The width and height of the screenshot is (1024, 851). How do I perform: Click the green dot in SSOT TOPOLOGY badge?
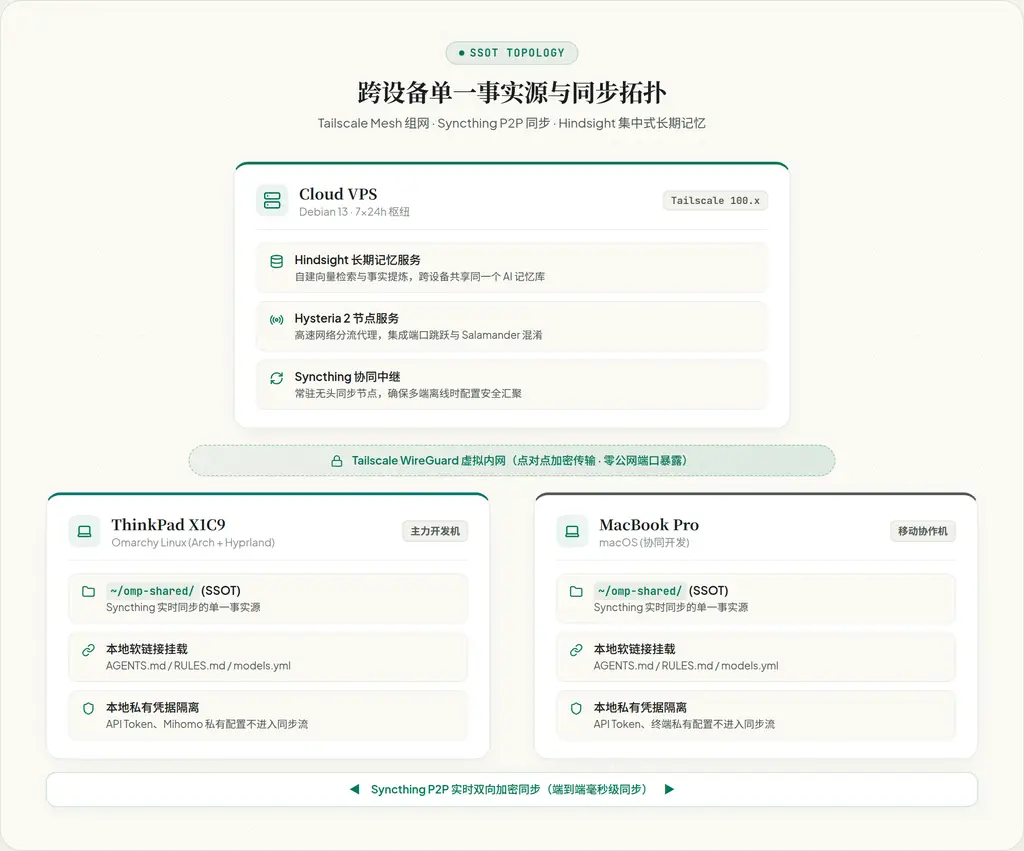click(462, 53)
